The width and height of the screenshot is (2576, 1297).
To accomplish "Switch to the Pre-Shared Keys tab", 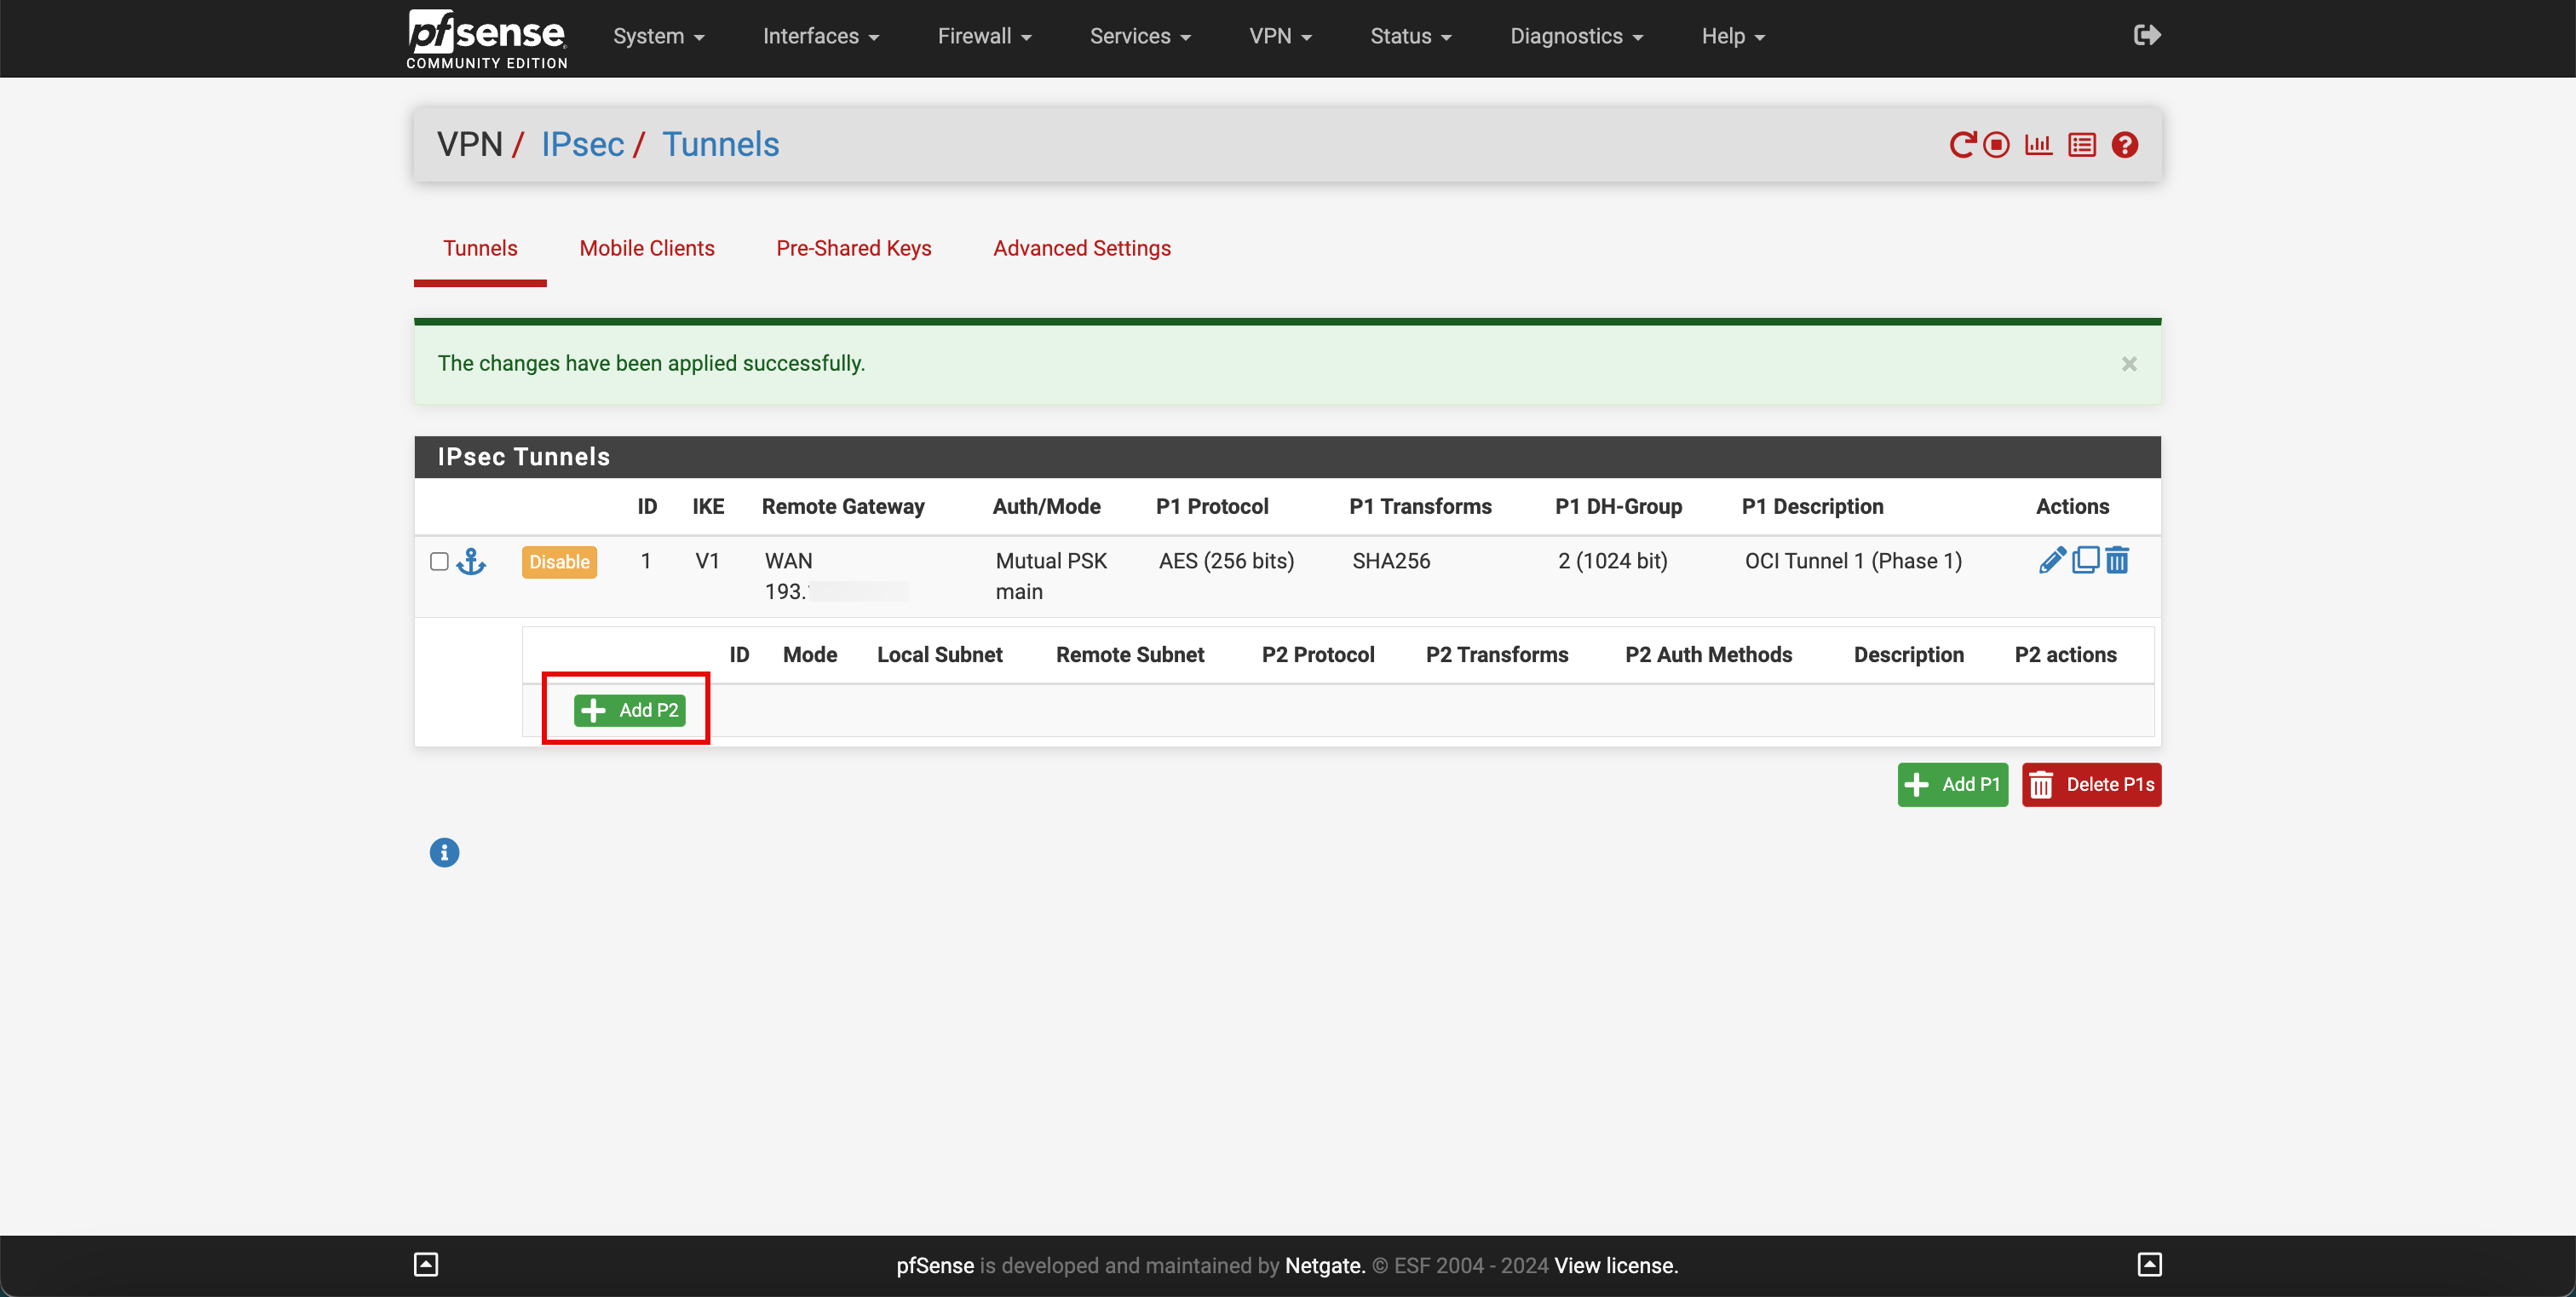I will (854, 248).
